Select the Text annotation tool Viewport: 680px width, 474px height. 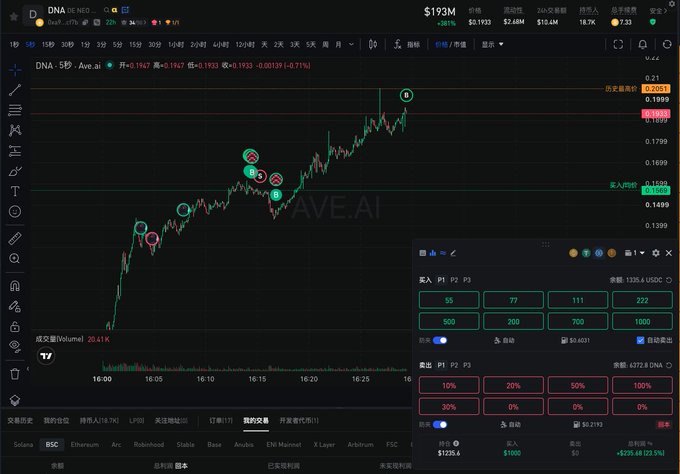click(x=15, y=191)
